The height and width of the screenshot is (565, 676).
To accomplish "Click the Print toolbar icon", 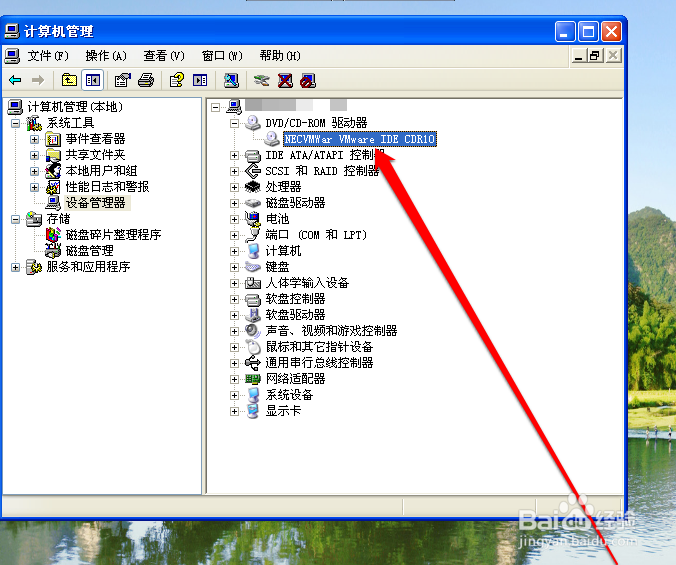I will coord(146,80).
